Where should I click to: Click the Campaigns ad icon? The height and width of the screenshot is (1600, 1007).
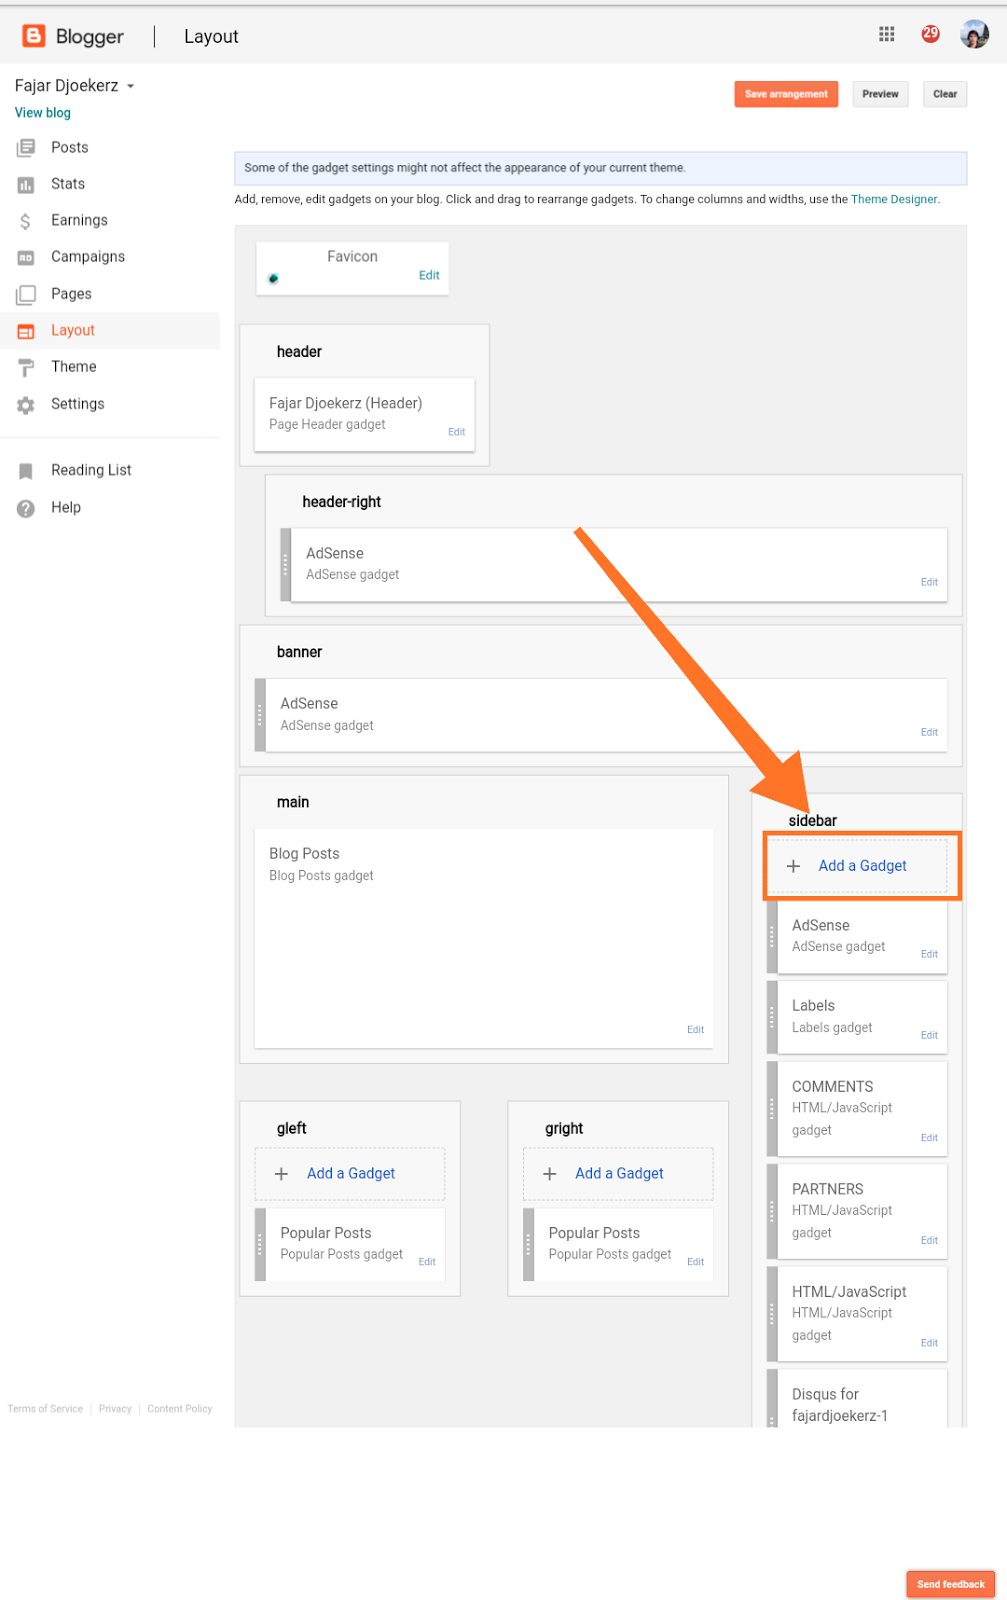(26, 257)
